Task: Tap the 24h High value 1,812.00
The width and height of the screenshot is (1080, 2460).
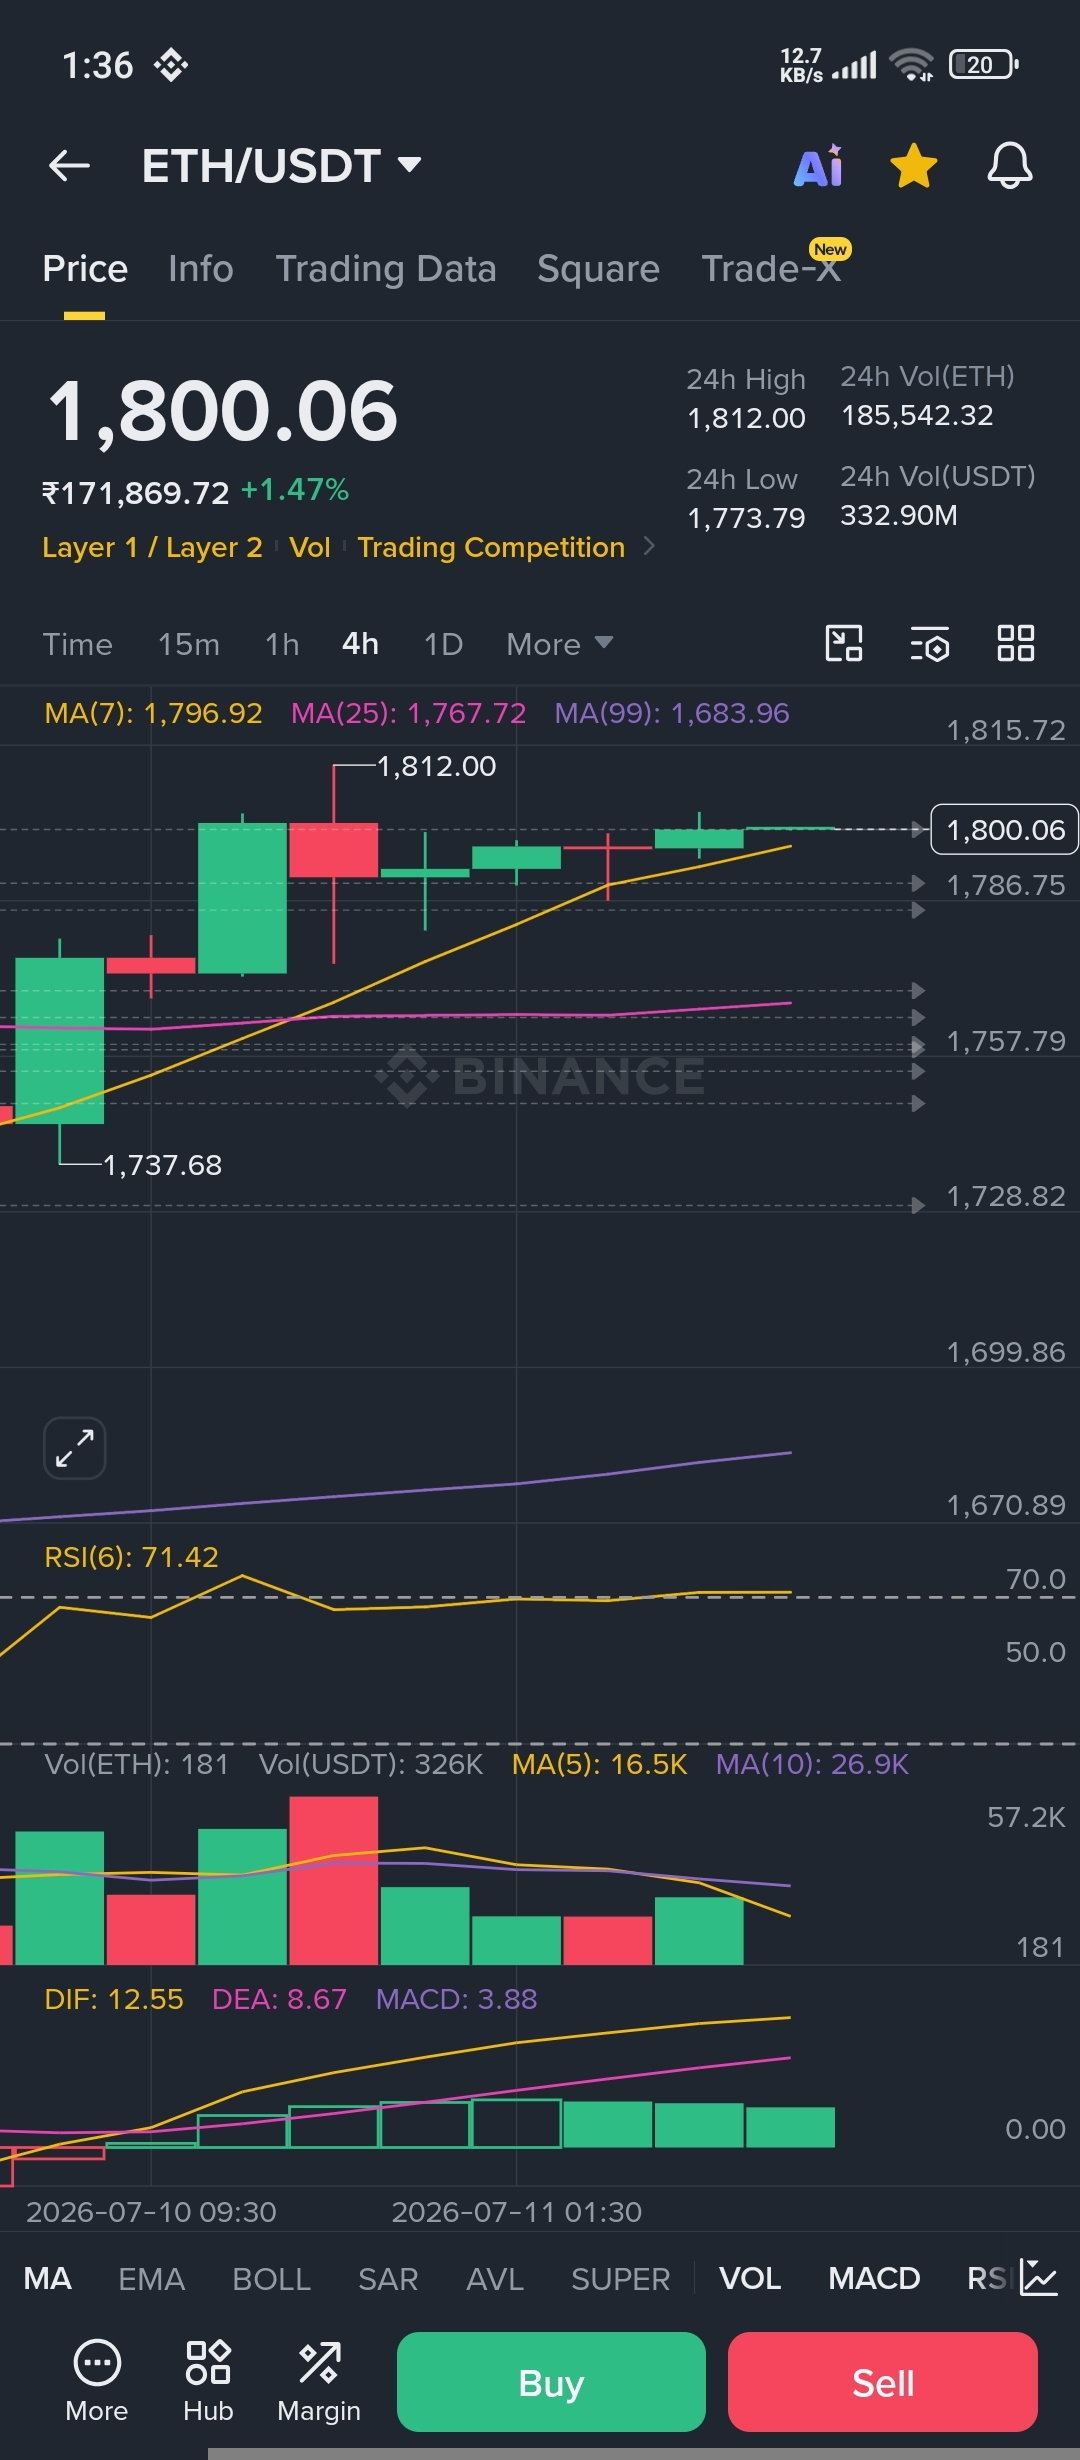Action: click(746, 418)
